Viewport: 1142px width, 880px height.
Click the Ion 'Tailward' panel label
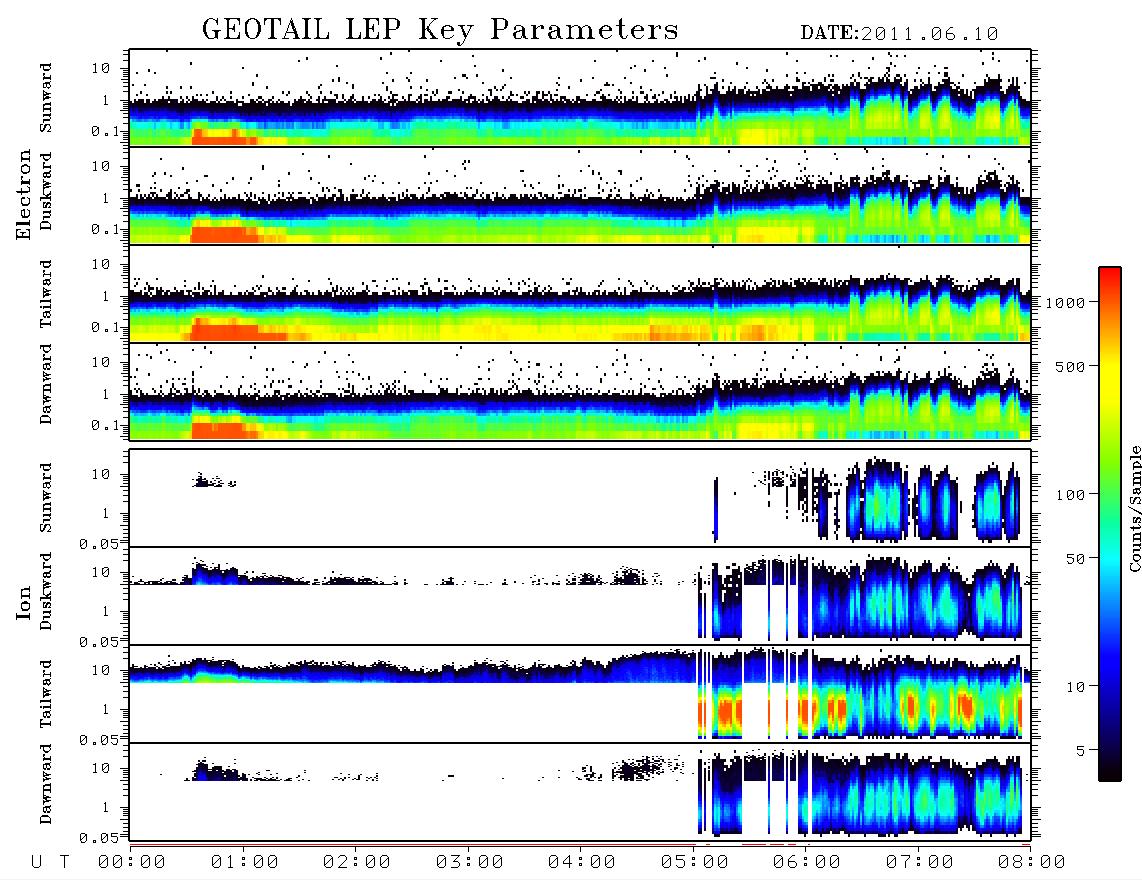pyautogui.click(x=46, y=694)
